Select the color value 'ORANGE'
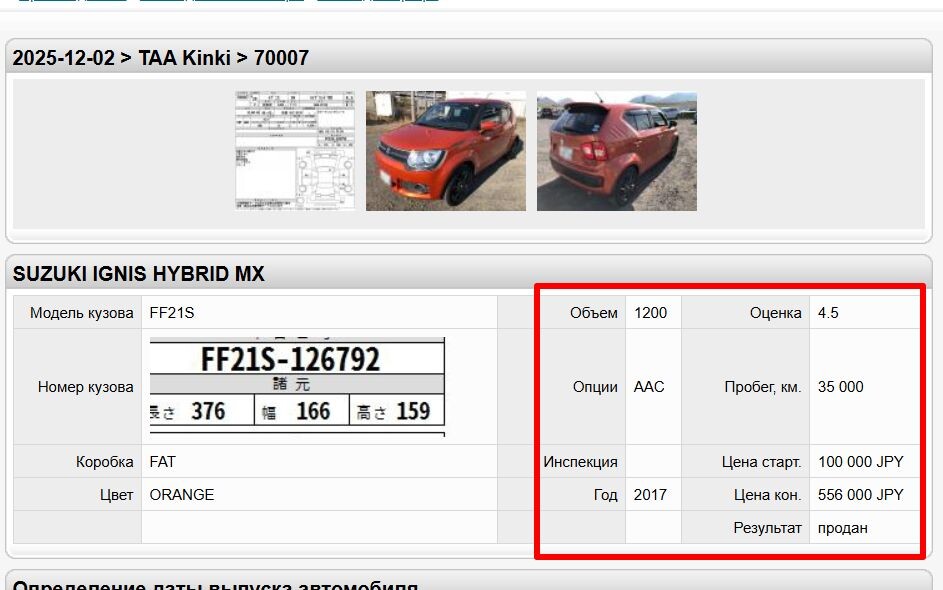The image size is (943, 590). click(182, 495)
